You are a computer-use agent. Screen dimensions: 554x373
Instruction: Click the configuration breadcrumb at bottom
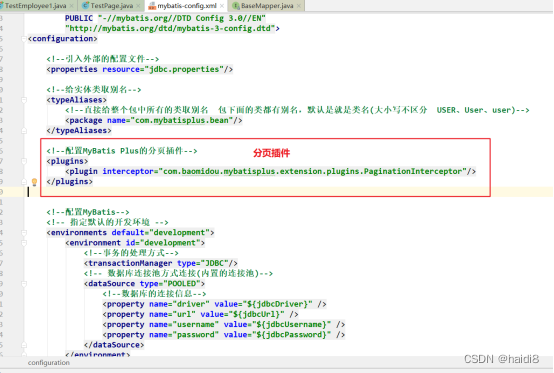(49, 363)
